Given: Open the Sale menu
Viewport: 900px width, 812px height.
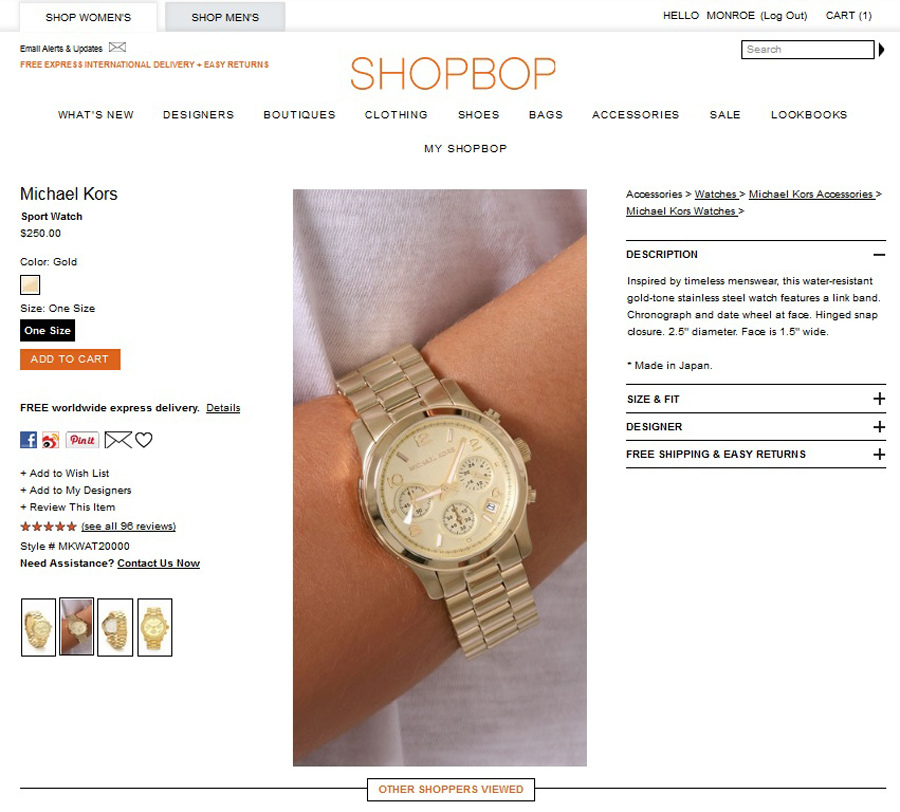Looking at the screenshot, I should (725, 115).
